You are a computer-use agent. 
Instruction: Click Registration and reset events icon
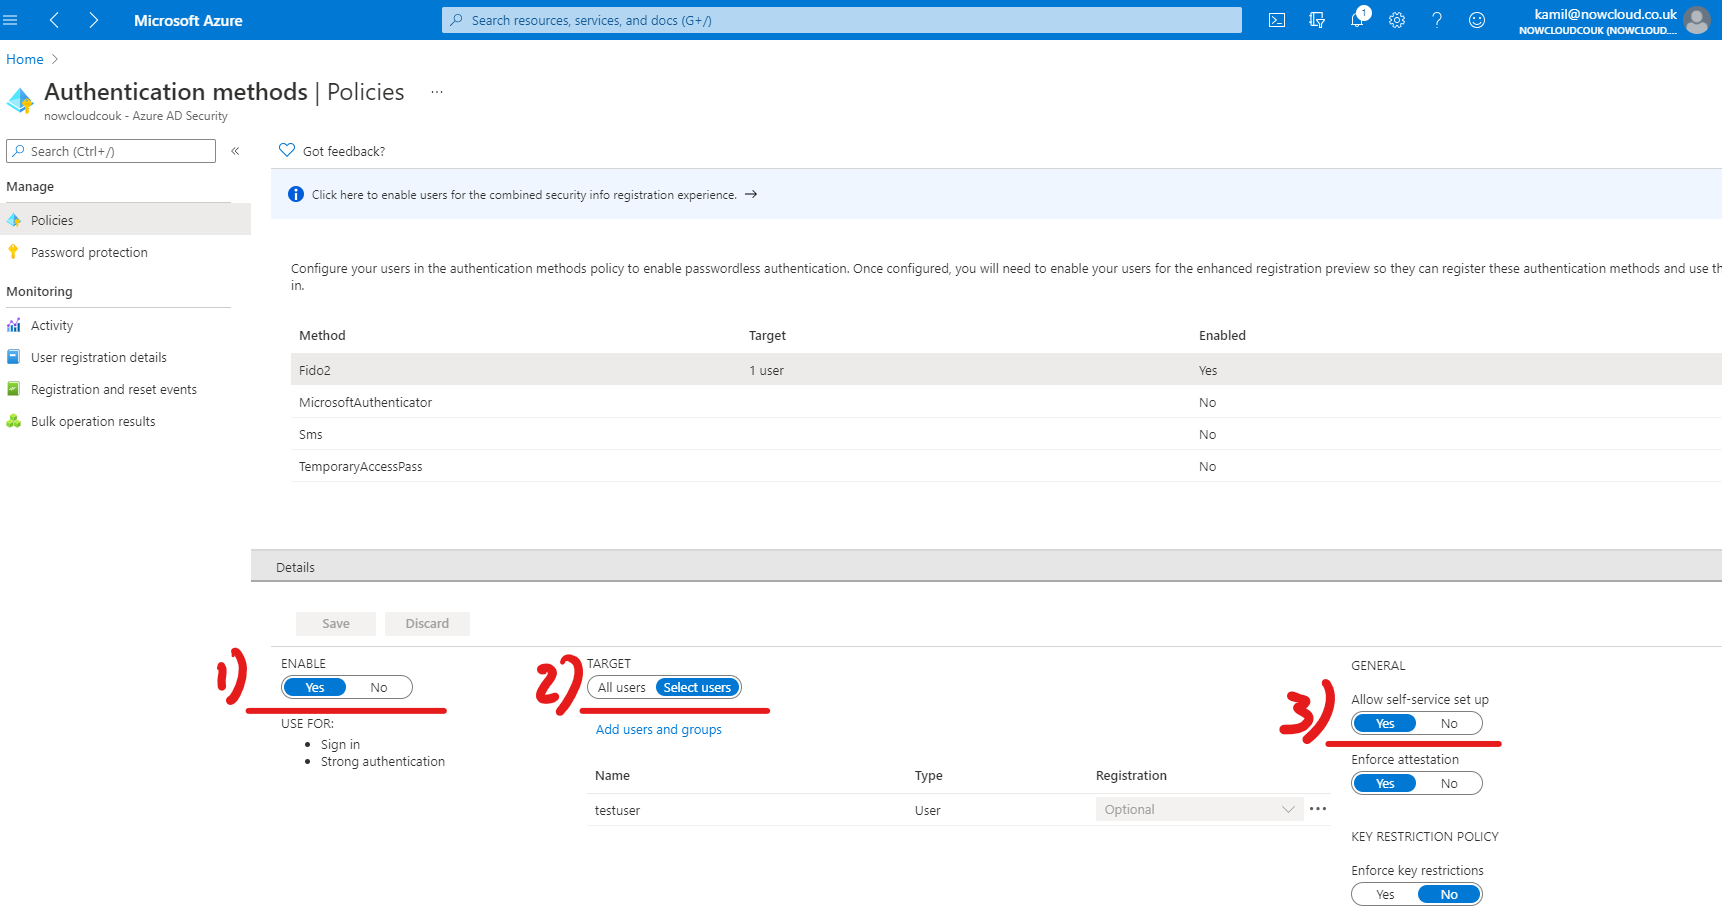pos(14,389)
